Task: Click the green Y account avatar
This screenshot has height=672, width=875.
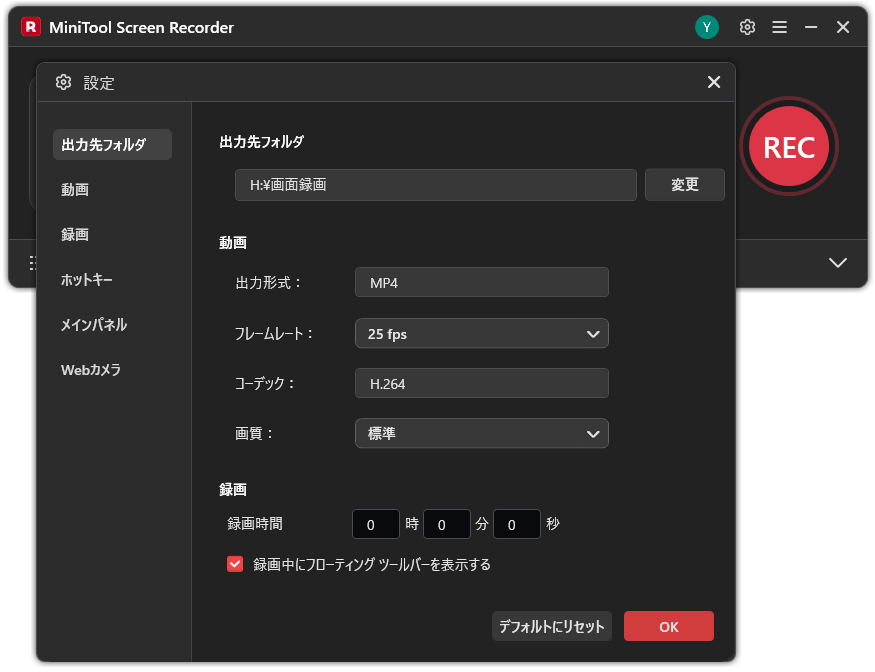Action: click(706, 27)
